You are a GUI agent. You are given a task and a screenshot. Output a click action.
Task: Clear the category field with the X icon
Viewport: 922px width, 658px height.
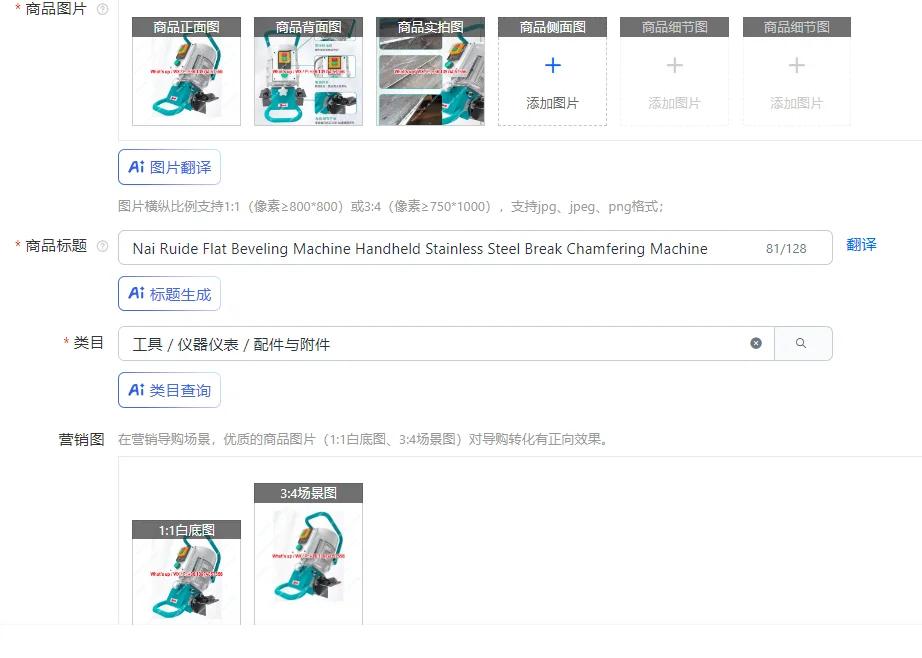point(756,343)
